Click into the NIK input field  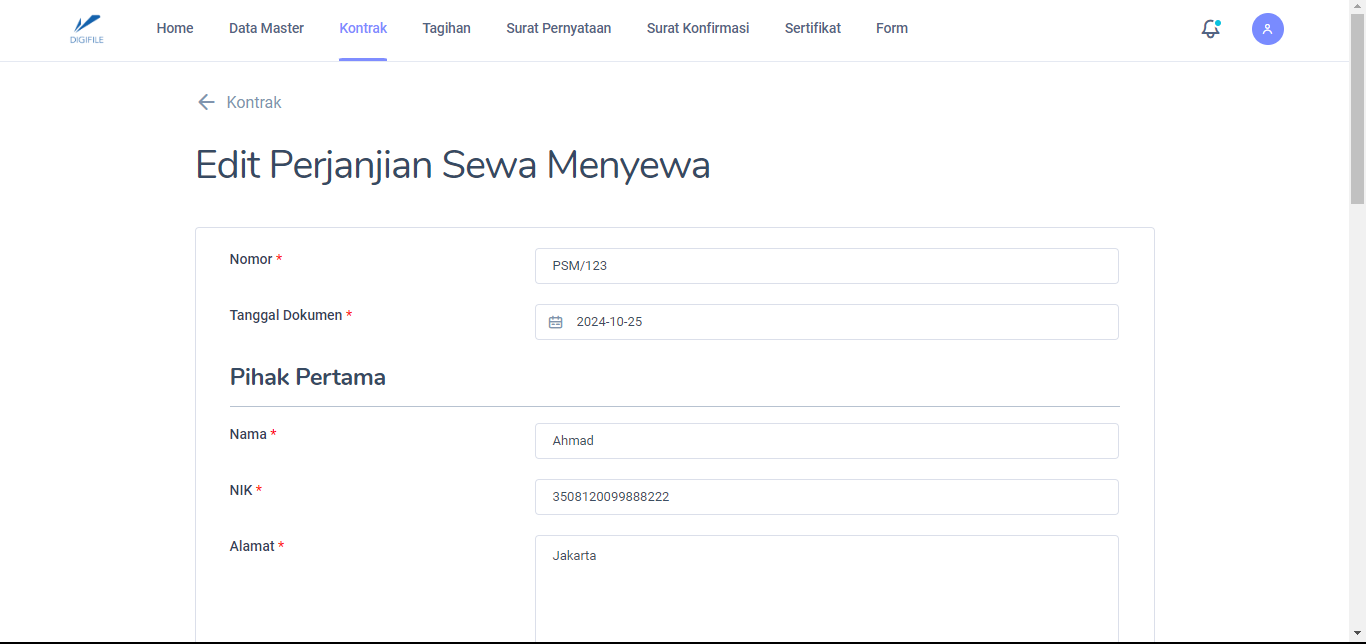[826, 497]
